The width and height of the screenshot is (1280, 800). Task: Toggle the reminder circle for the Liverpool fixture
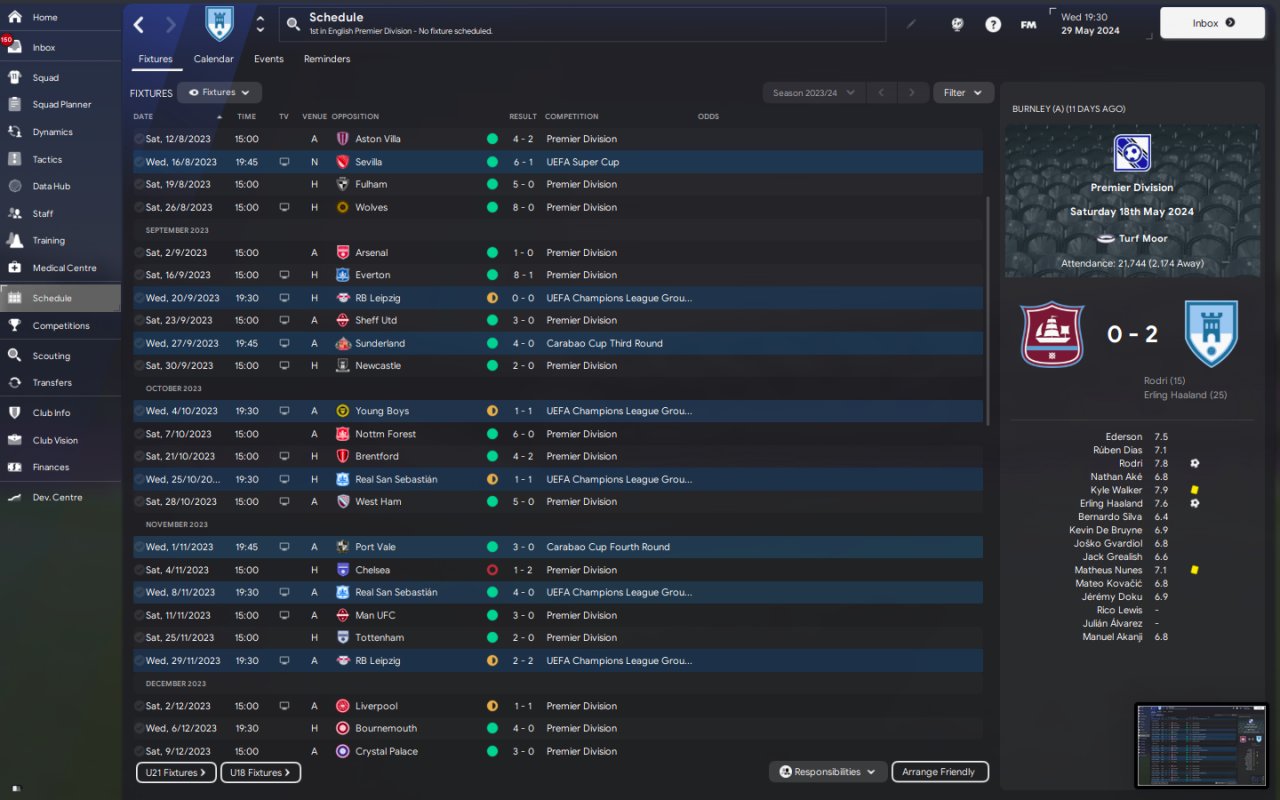(139, 706)
